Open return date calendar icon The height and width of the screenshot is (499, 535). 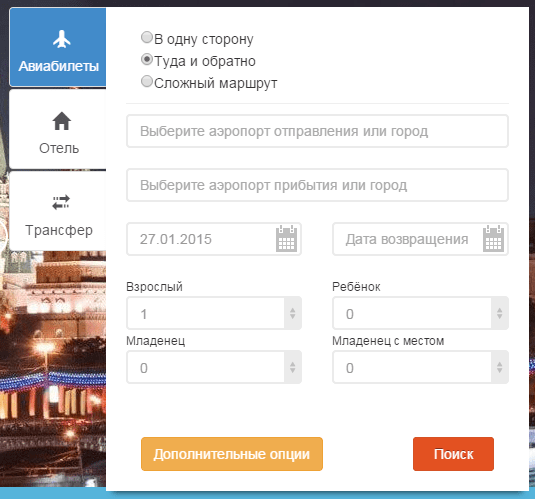click(493, 239)
